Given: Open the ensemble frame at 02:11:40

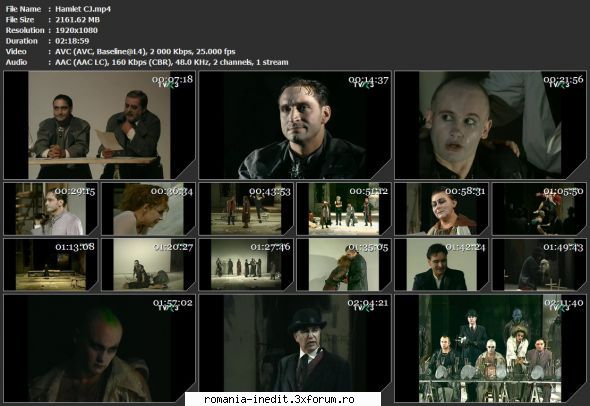Looking at the screenshot, I should [490, 348].
